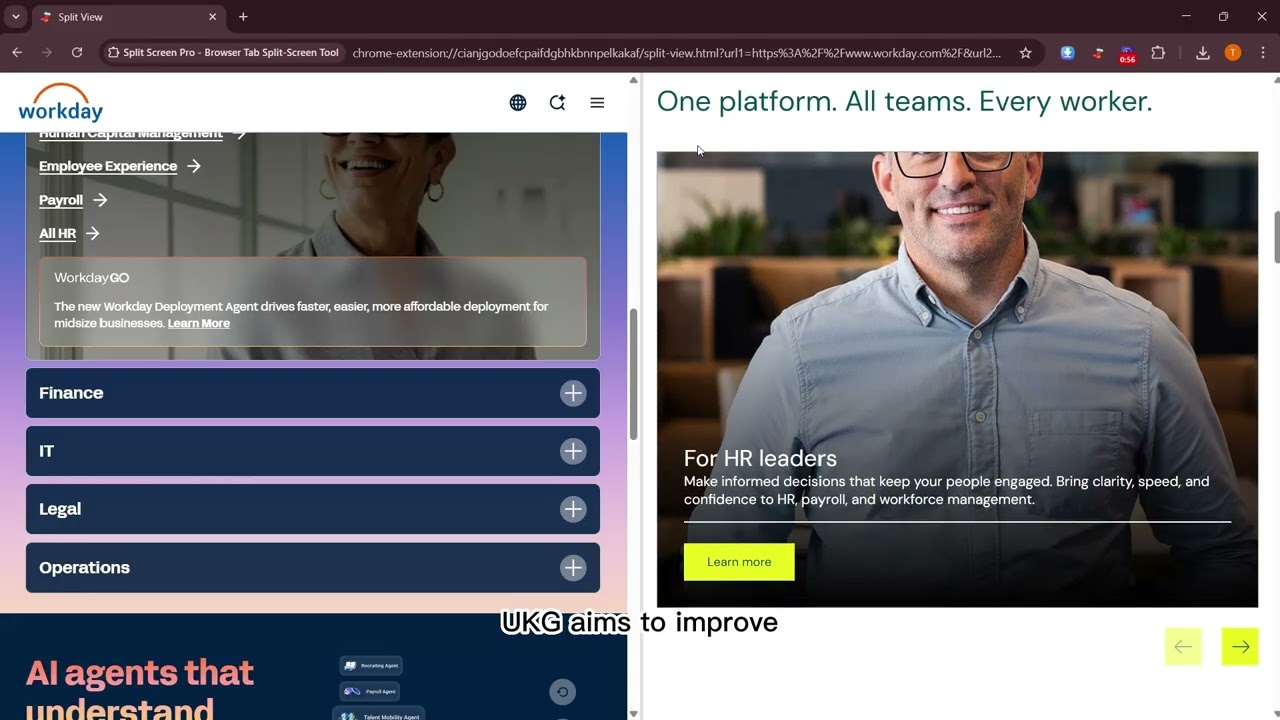Click the heading 'One platform. All teams. Every worker.'
Image resolution: width=1280 pixels, height=720 pixels.
click(x=904, y=101)
